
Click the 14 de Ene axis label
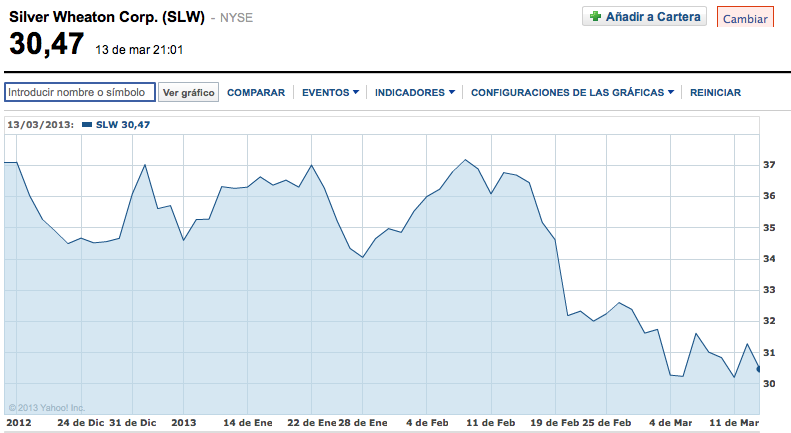pyautogui.click(x=248, y=423)
